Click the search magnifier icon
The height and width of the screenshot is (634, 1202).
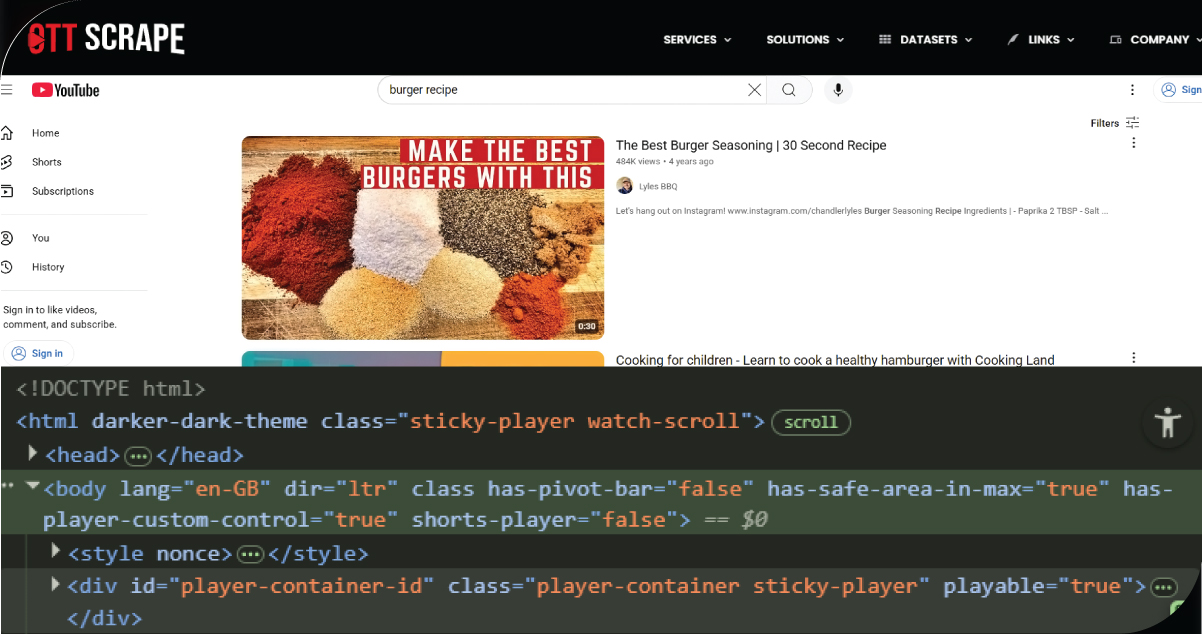tap(789, 90)
